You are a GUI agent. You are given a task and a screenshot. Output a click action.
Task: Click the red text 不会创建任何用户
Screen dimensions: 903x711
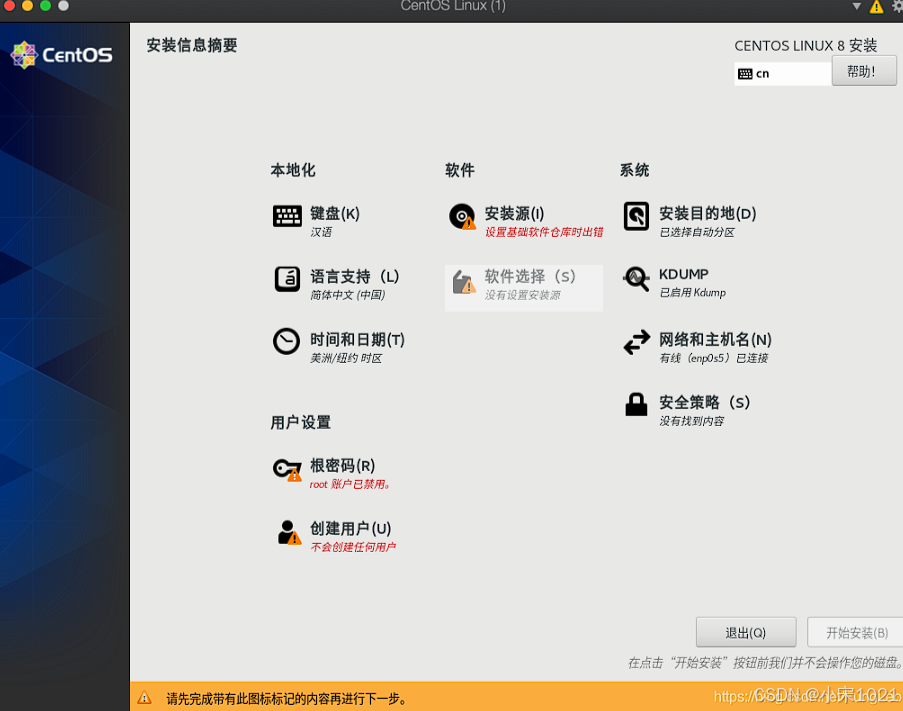pyautogui.click(x=353, y=547)
